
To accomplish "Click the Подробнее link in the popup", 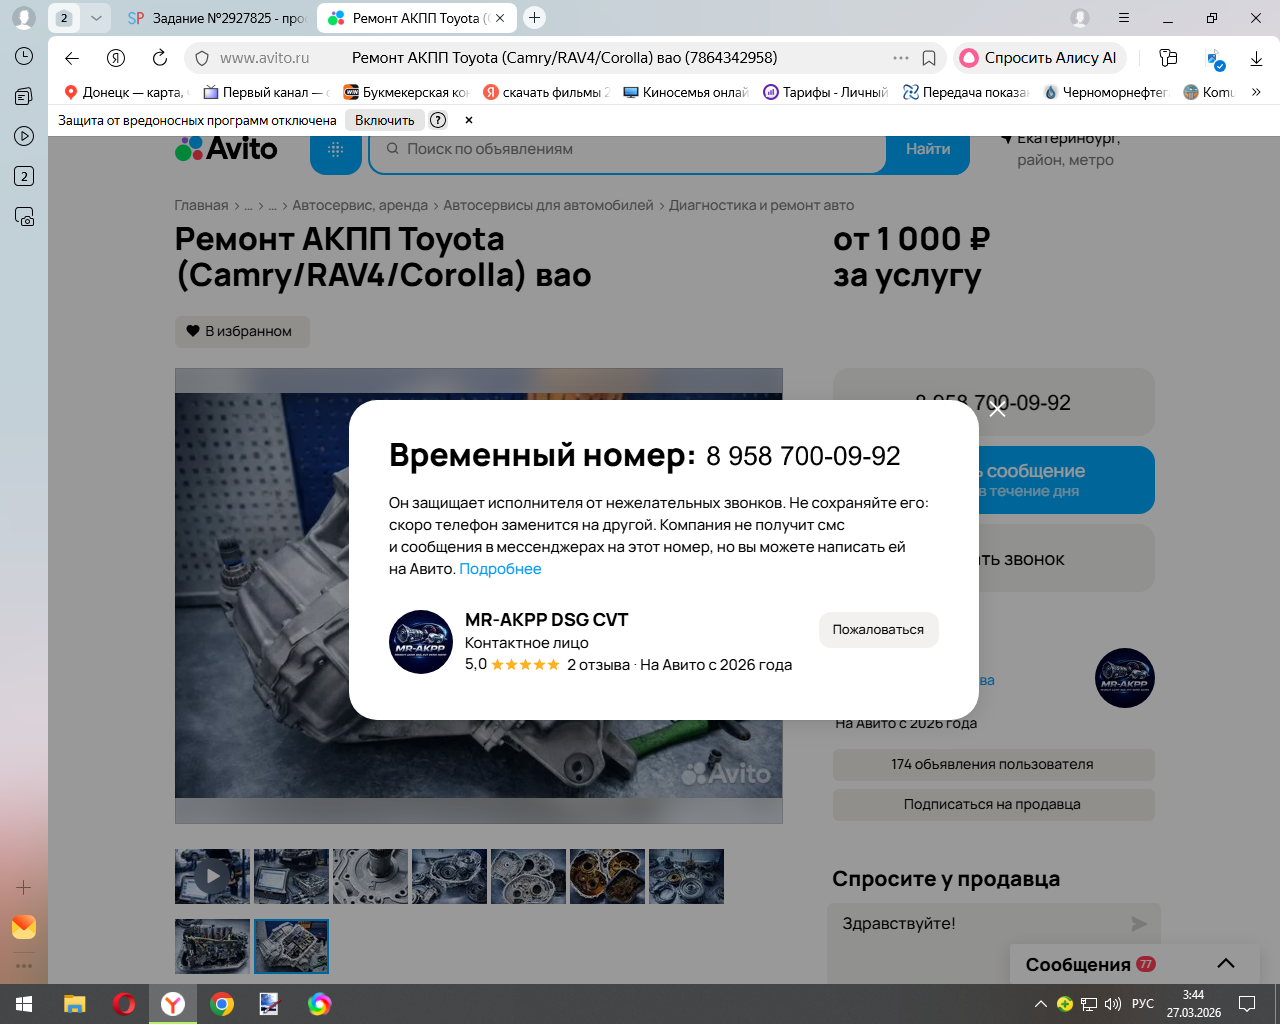I will click(x=500, y=569).
